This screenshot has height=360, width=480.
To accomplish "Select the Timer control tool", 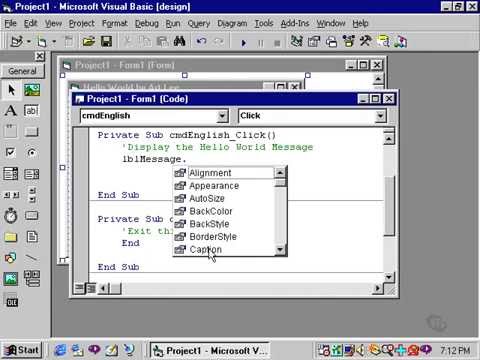I will 11,216.
